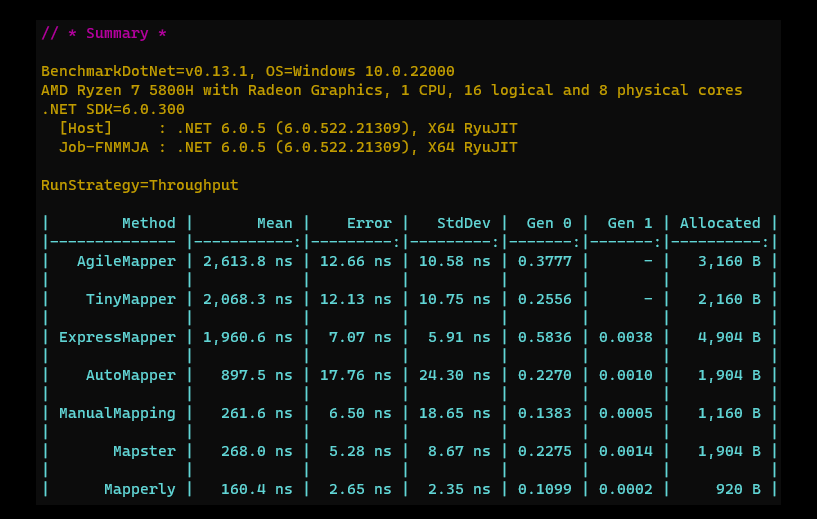Click the Job-FNMMJA runtime line

[x=288, y=147]
